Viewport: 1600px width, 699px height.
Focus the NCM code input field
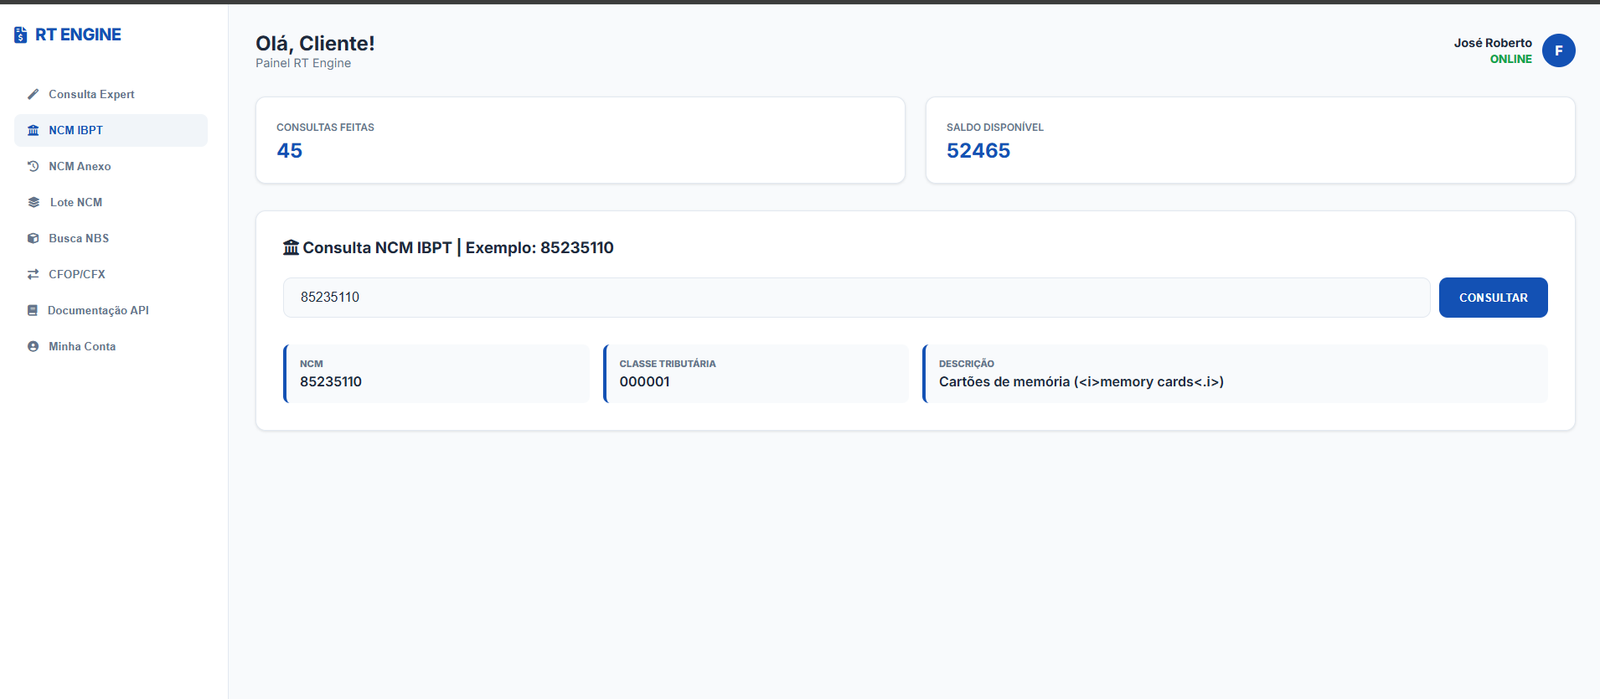click(x=856, y=297)
